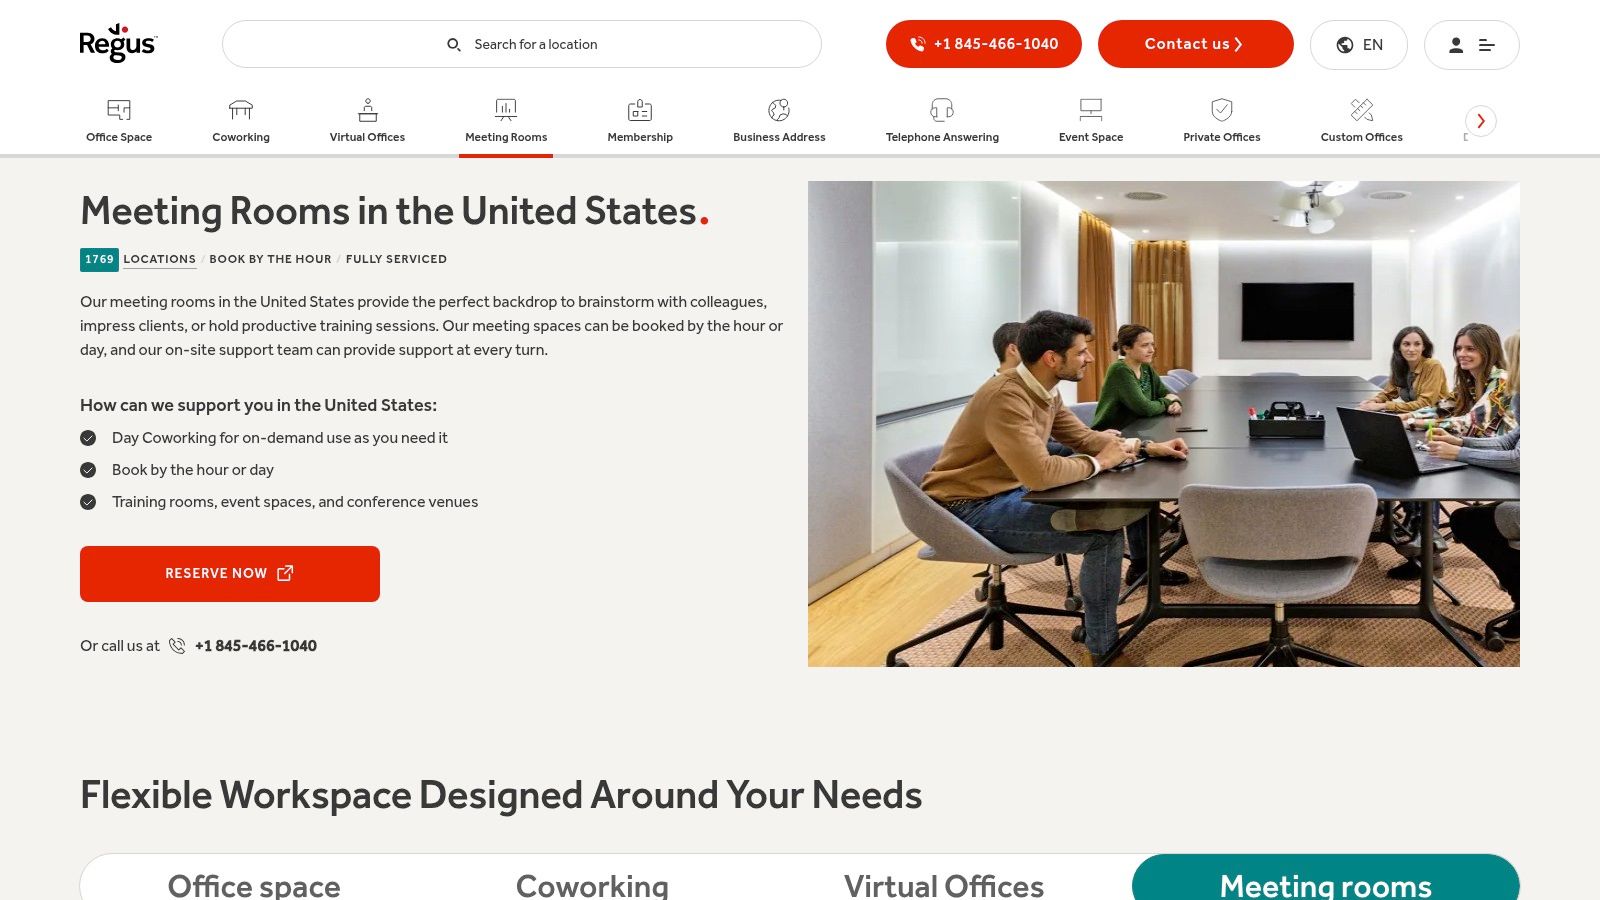Select the Telephone Answering headset icon
The height and width of the screenshot is (900, 1600).
[x=942, y=110]
